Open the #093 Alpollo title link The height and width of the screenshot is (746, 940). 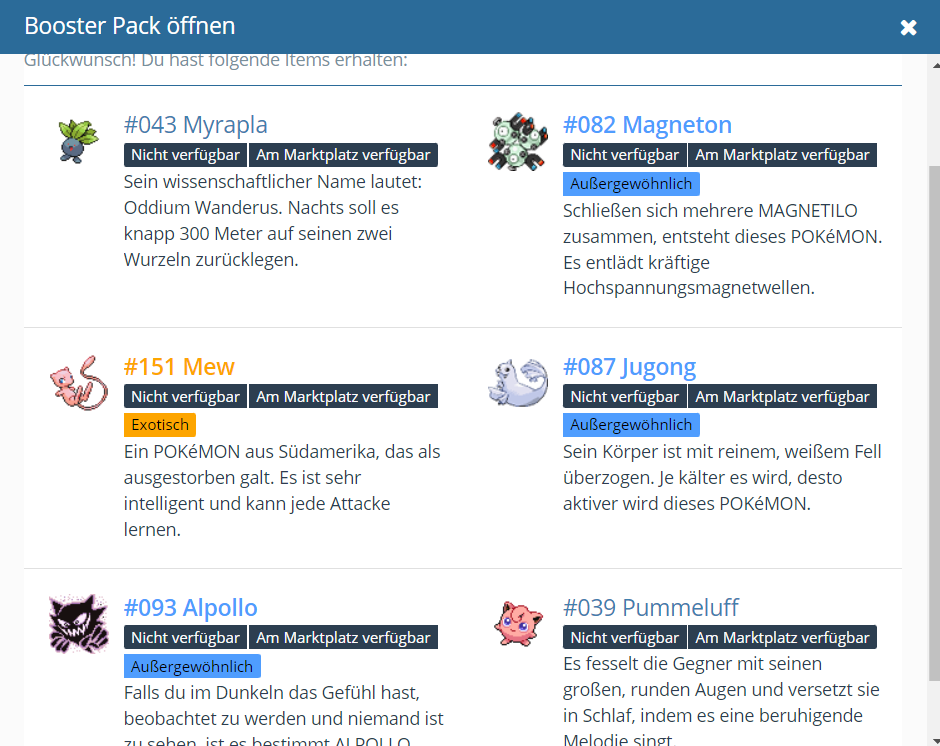point(190,608)
